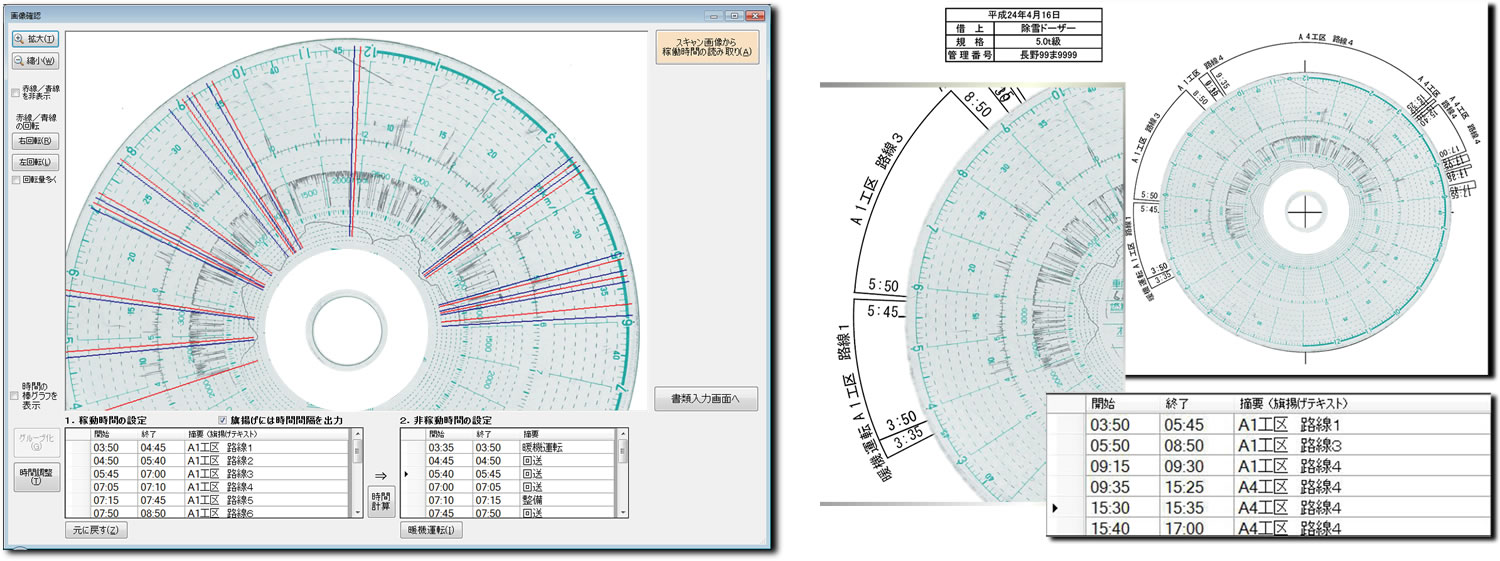Click 平成24年4月16日 date cell
The height and width of the screenshot is (561, 1500).
click(x=1023, y=16)
